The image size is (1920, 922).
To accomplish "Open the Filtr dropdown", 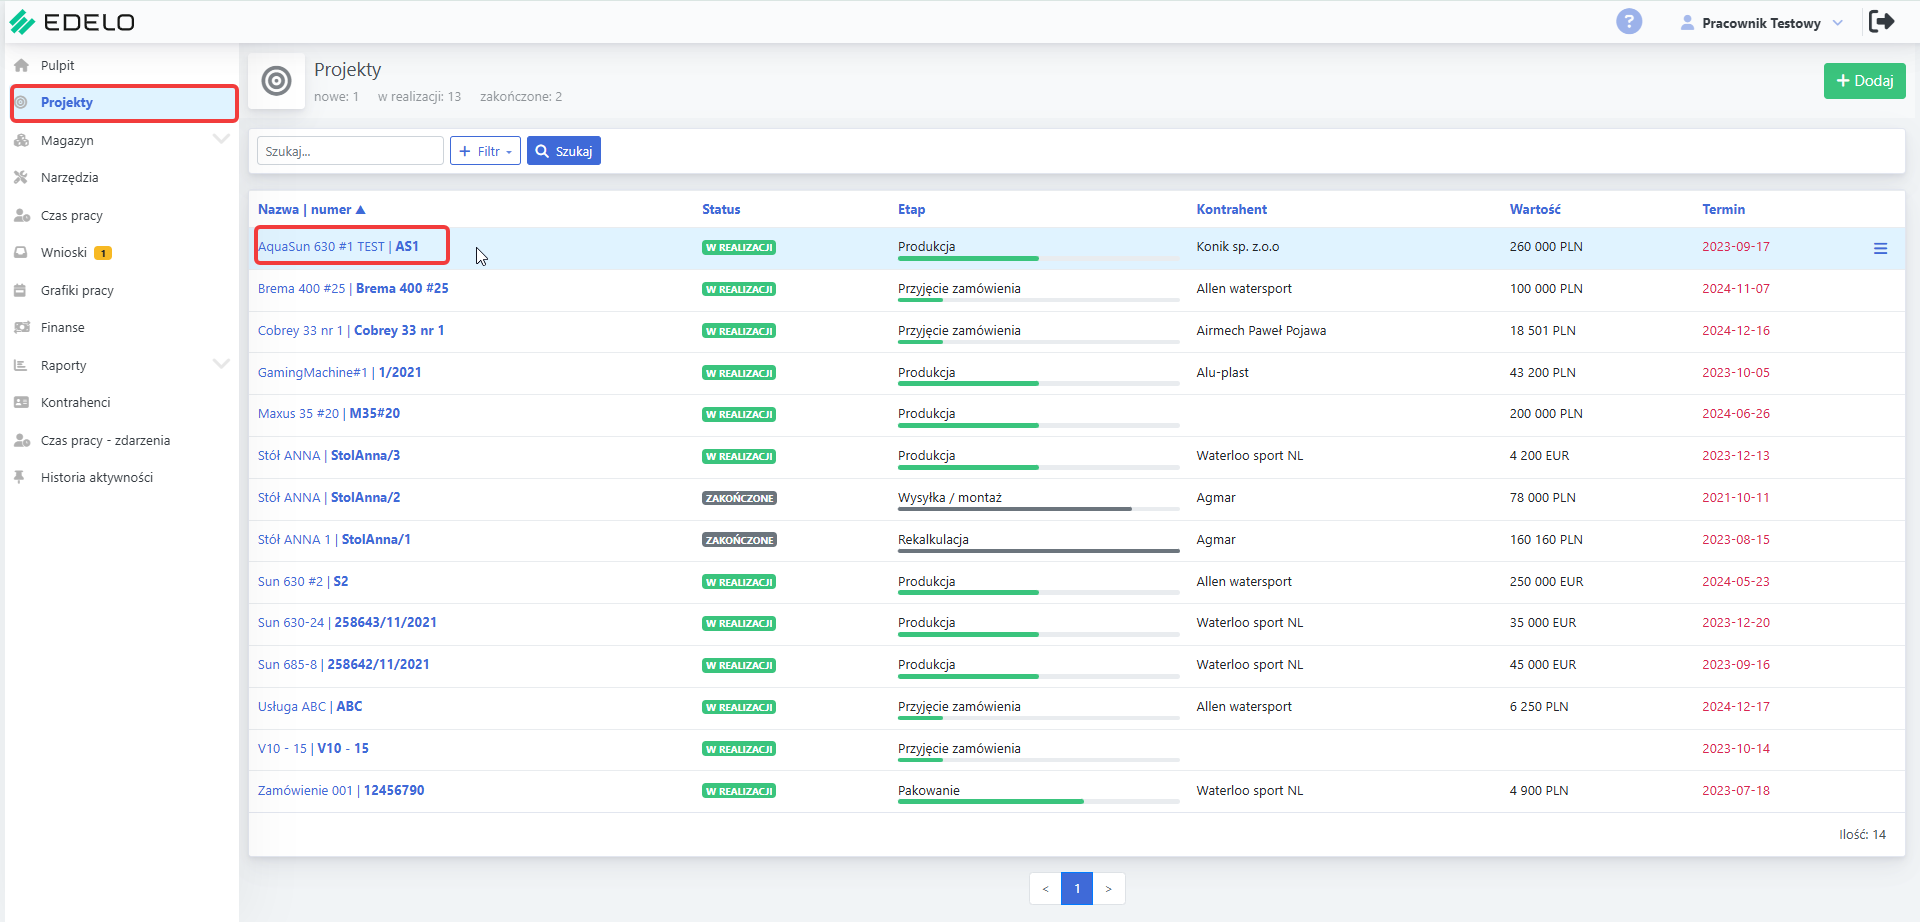I will pos(485,151).
